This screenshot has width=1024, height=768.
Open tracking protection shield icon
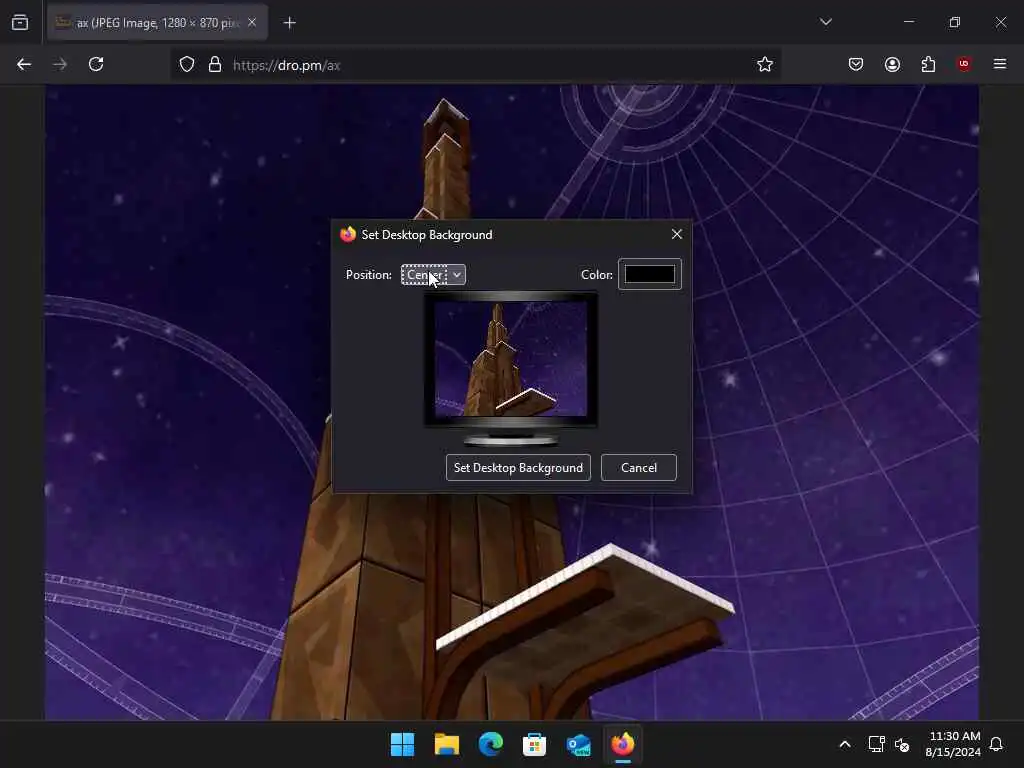[187, 65]
